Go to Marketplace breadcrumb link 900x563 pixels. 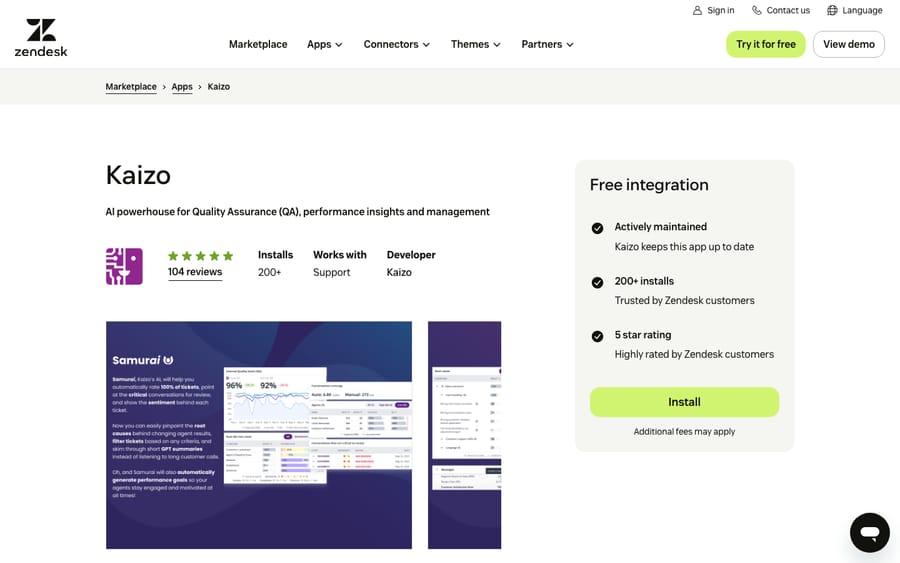click(x=131, y=87)
